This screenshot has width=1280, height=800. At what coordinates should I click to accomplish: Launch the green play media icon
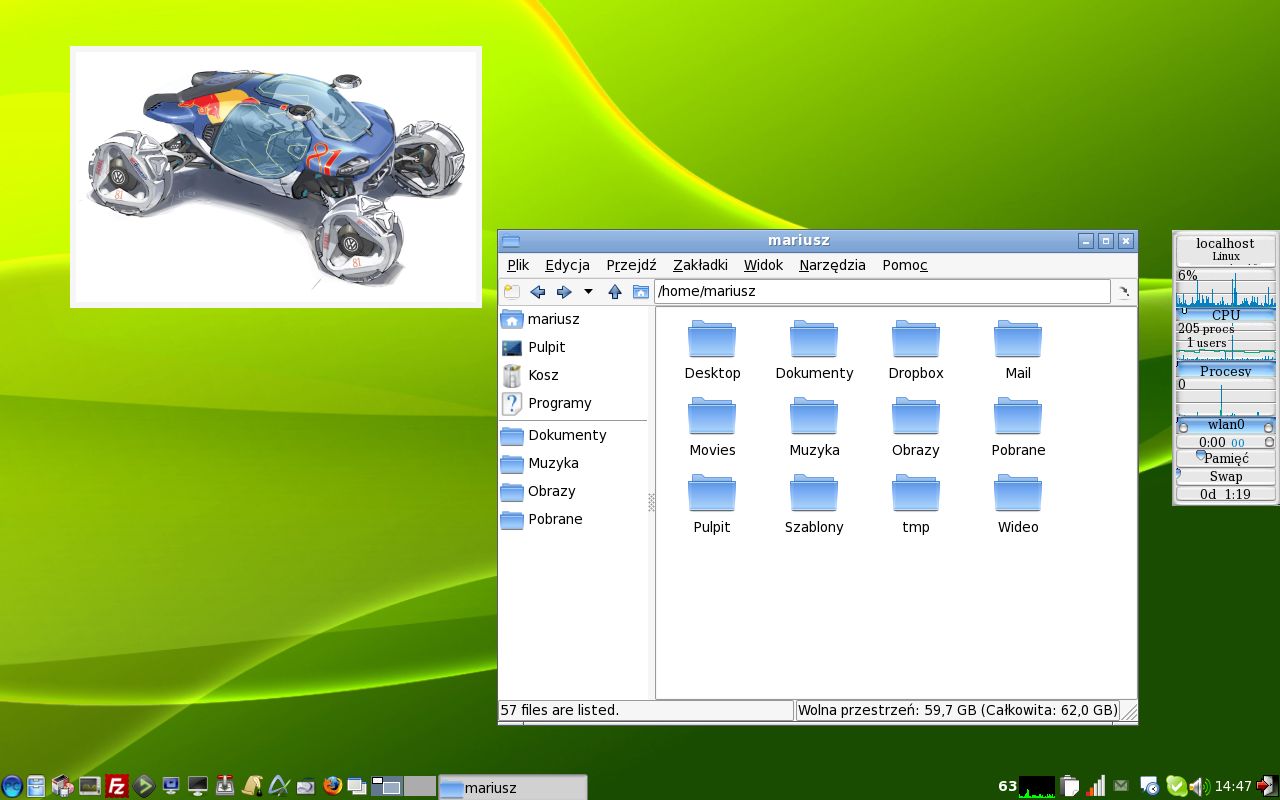coord(144,787)
